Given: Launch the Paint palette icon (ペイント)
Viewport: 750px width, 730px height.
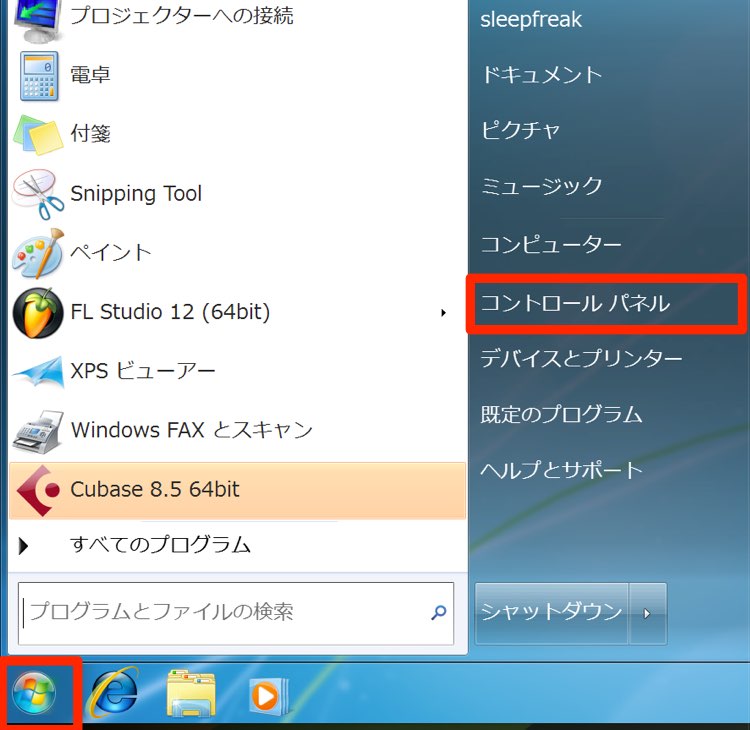Looking at the screenshot, I should (x=38, y=253).
